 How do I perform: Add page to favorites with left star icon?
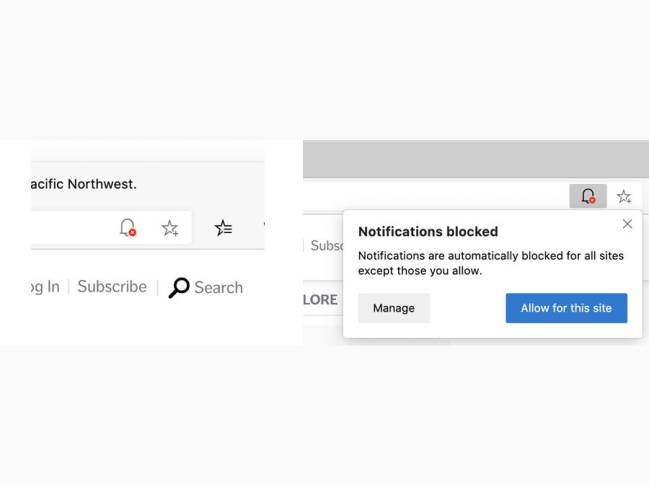click(x=170, y=228)
